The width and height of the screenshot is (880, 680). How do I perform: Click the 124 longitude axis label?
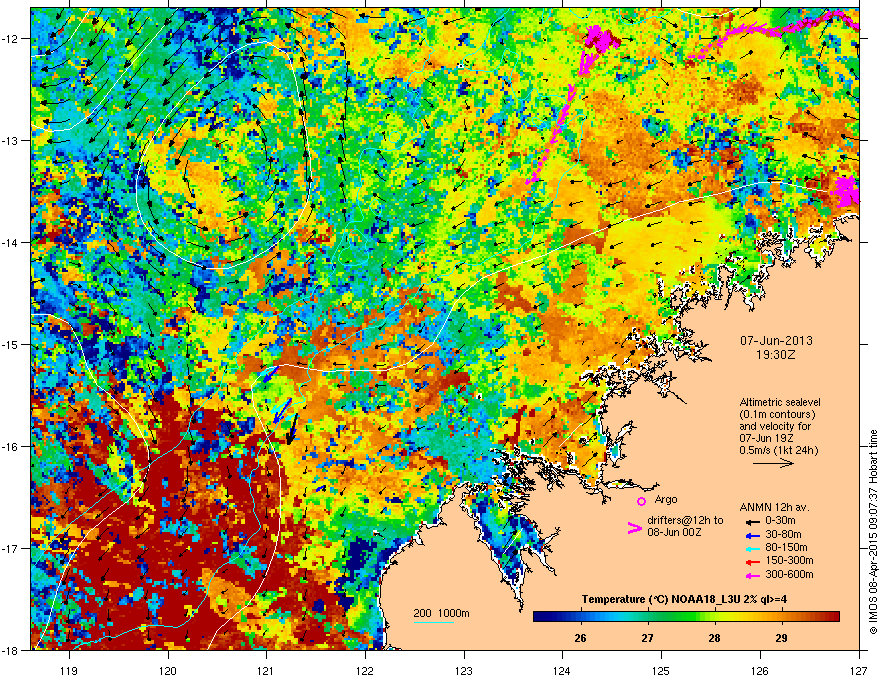tap(562, 670)
